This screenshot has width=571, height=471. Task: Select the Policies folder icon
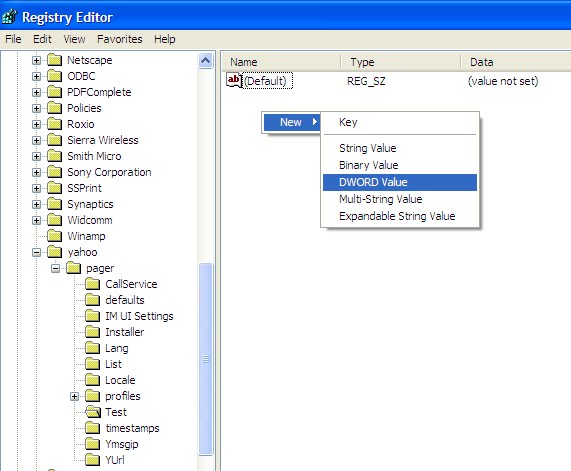pyautogui.click(x=55, y=108)
